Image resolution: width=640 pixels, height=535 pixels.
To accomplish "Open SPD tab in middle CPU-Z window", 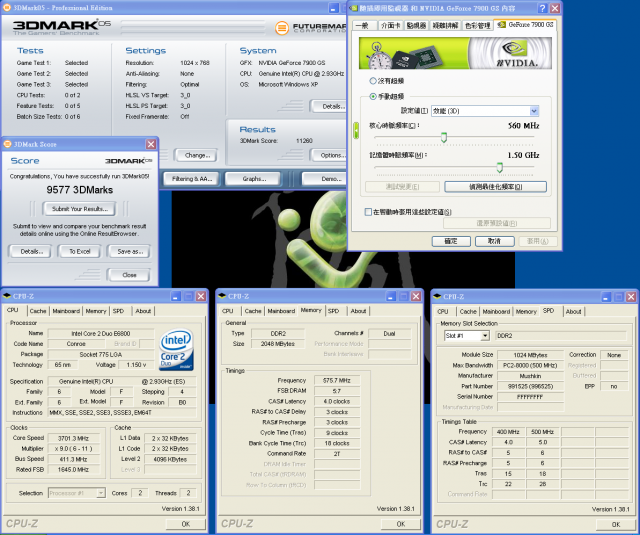I will pyautogui.click(x=333, y=311).
